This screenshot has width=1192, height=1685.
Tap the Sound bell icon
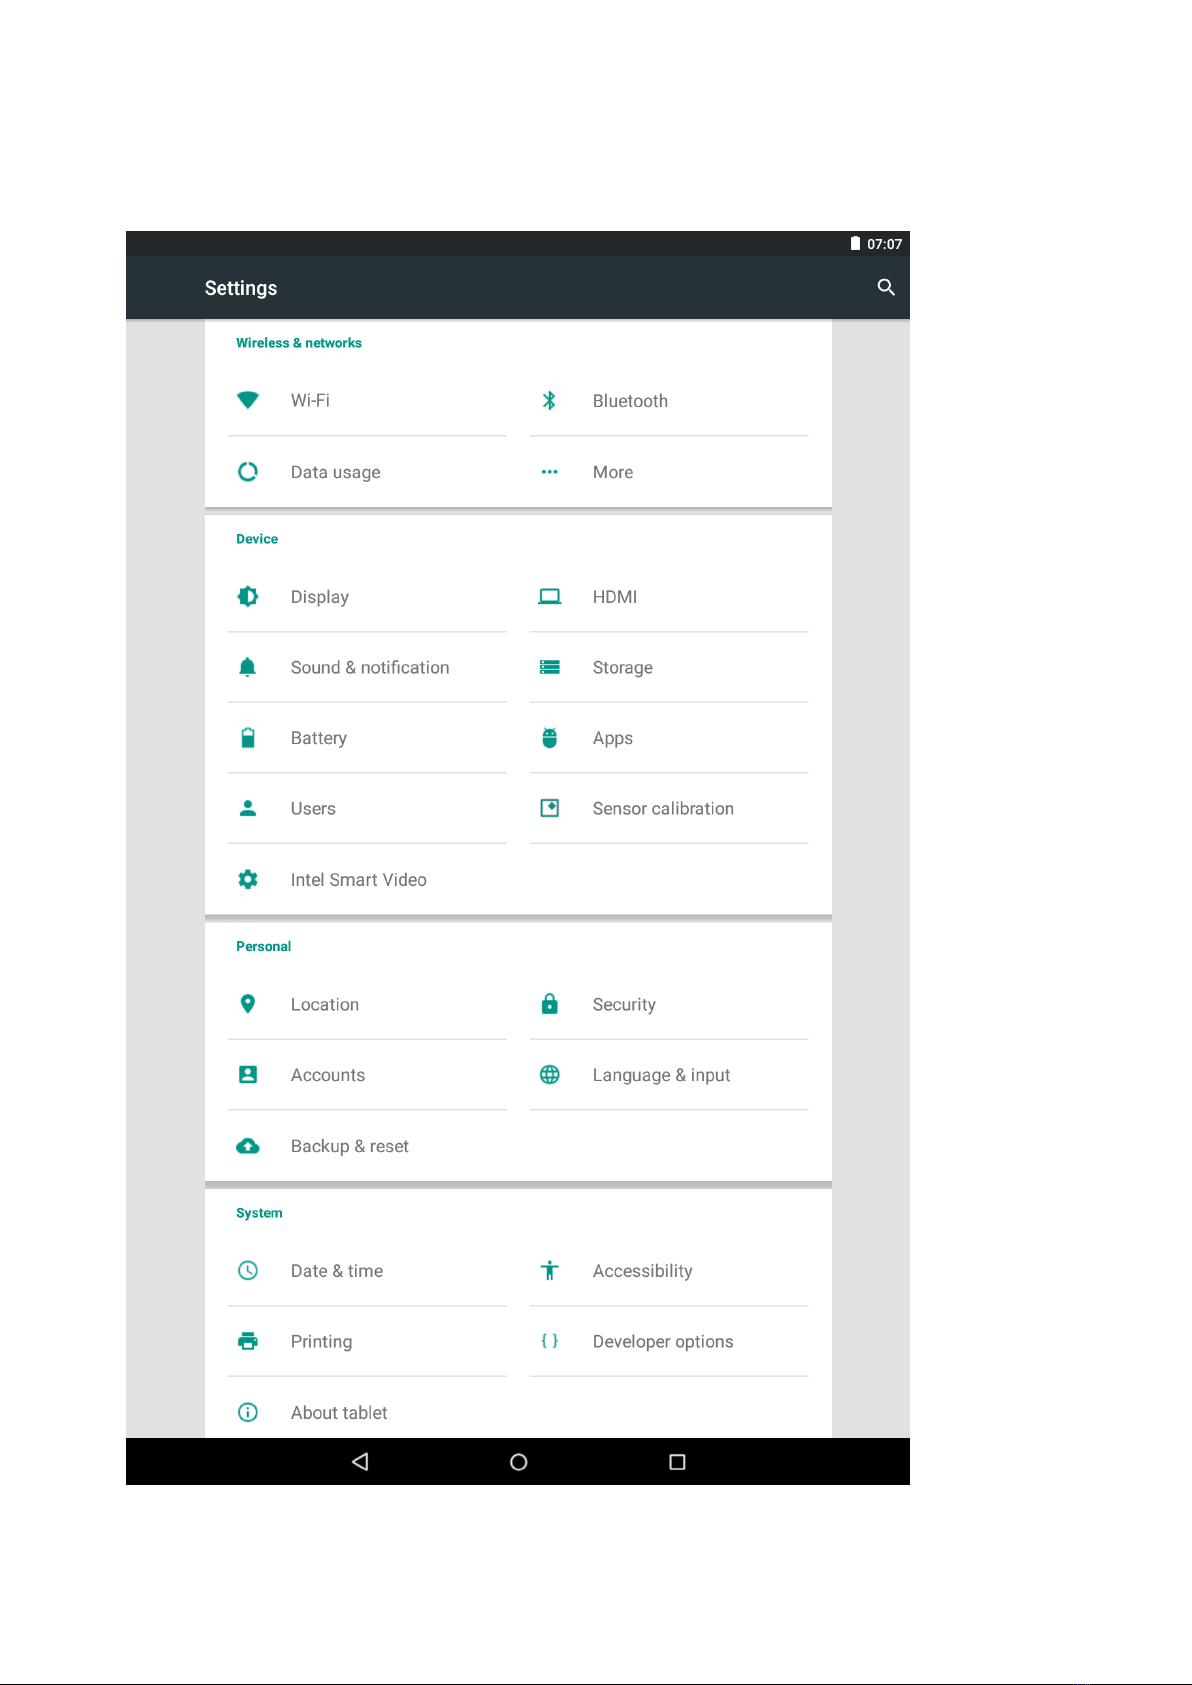tap(248, 667)
